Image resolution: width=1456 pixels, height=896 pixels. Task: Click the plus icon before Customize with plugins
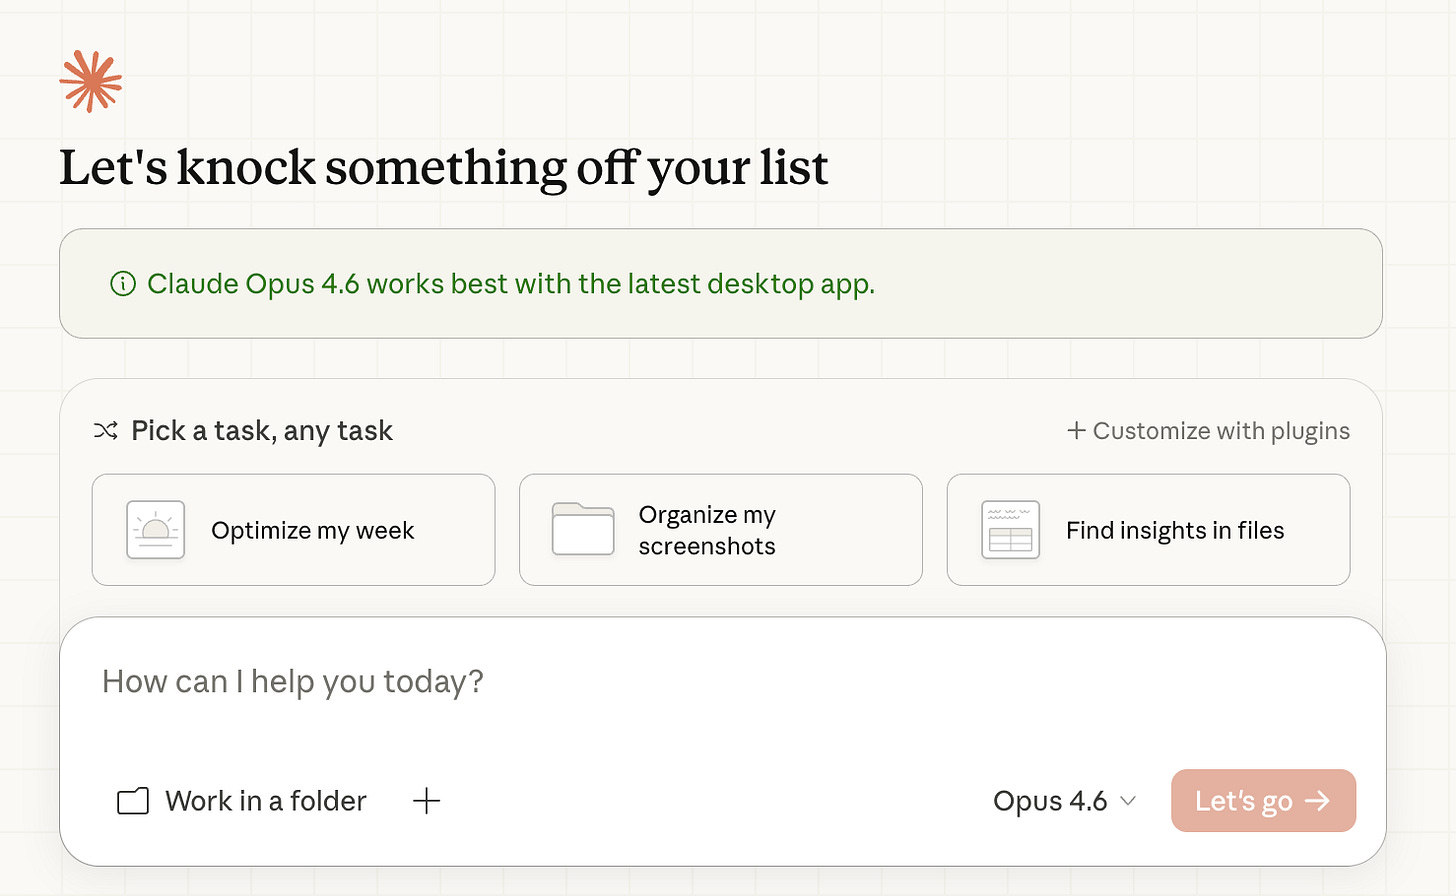[x=1076, y=431]
